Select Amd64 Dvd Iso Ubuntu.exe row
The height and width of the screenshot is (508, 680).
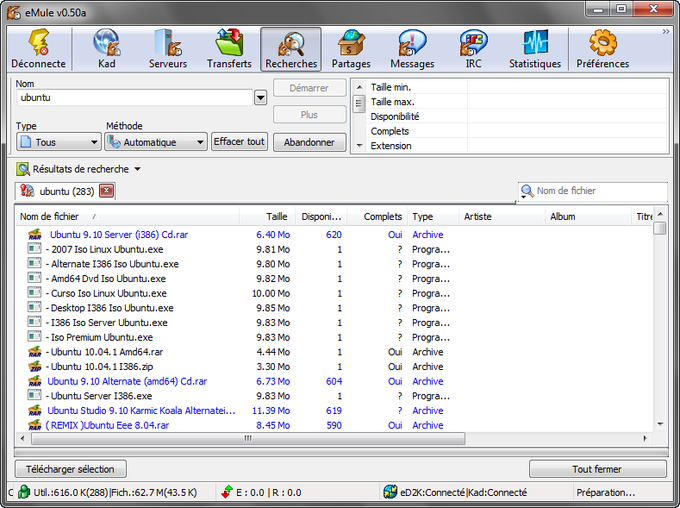pos(334,279)
